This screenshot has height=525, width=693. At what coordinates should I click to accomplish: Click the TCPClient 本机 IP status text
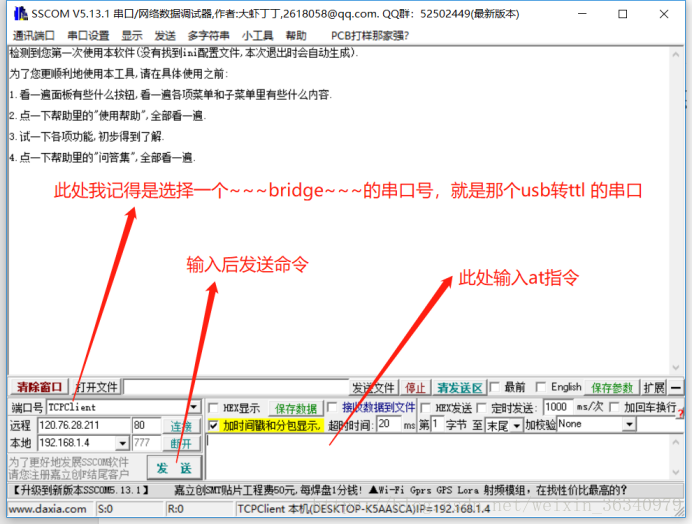pyautogui.click(x=364, y=509)
